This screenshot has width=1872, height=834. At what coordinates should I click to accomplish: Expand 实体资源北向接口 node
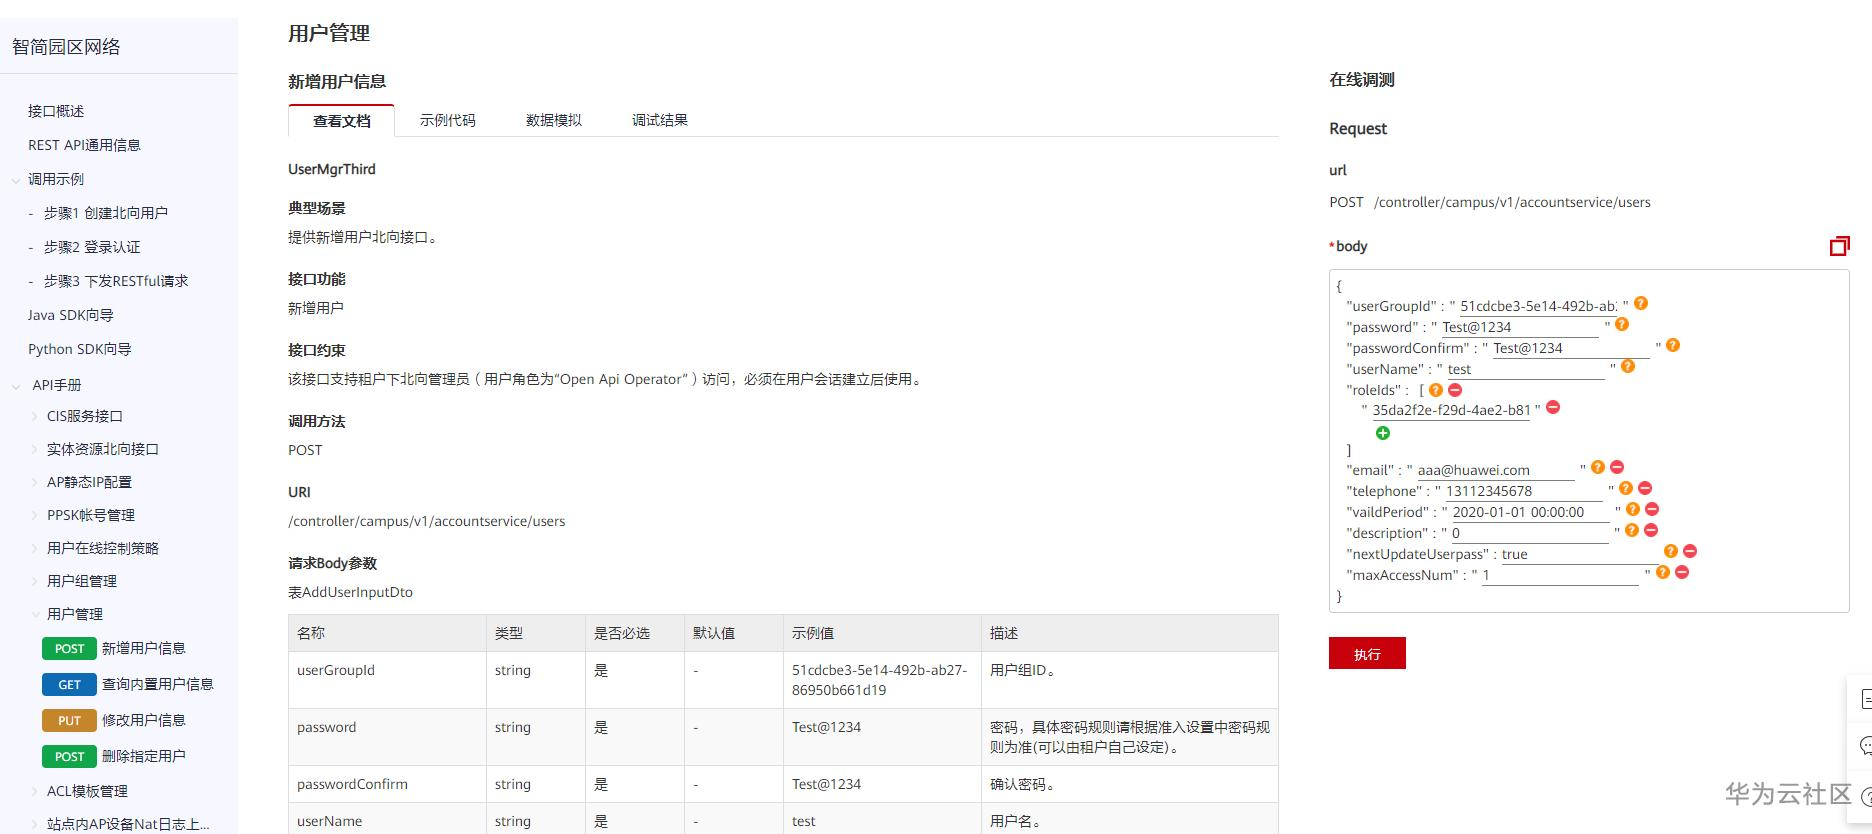[x=36, y=449]
